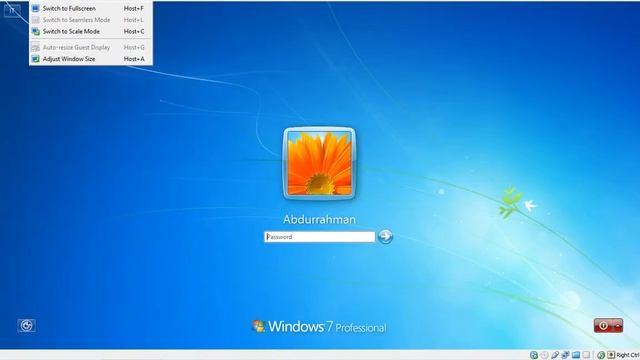Click greyed Switch to Seamless Mode entry
This screenshot has height=360, width=640.
point(91,20)
